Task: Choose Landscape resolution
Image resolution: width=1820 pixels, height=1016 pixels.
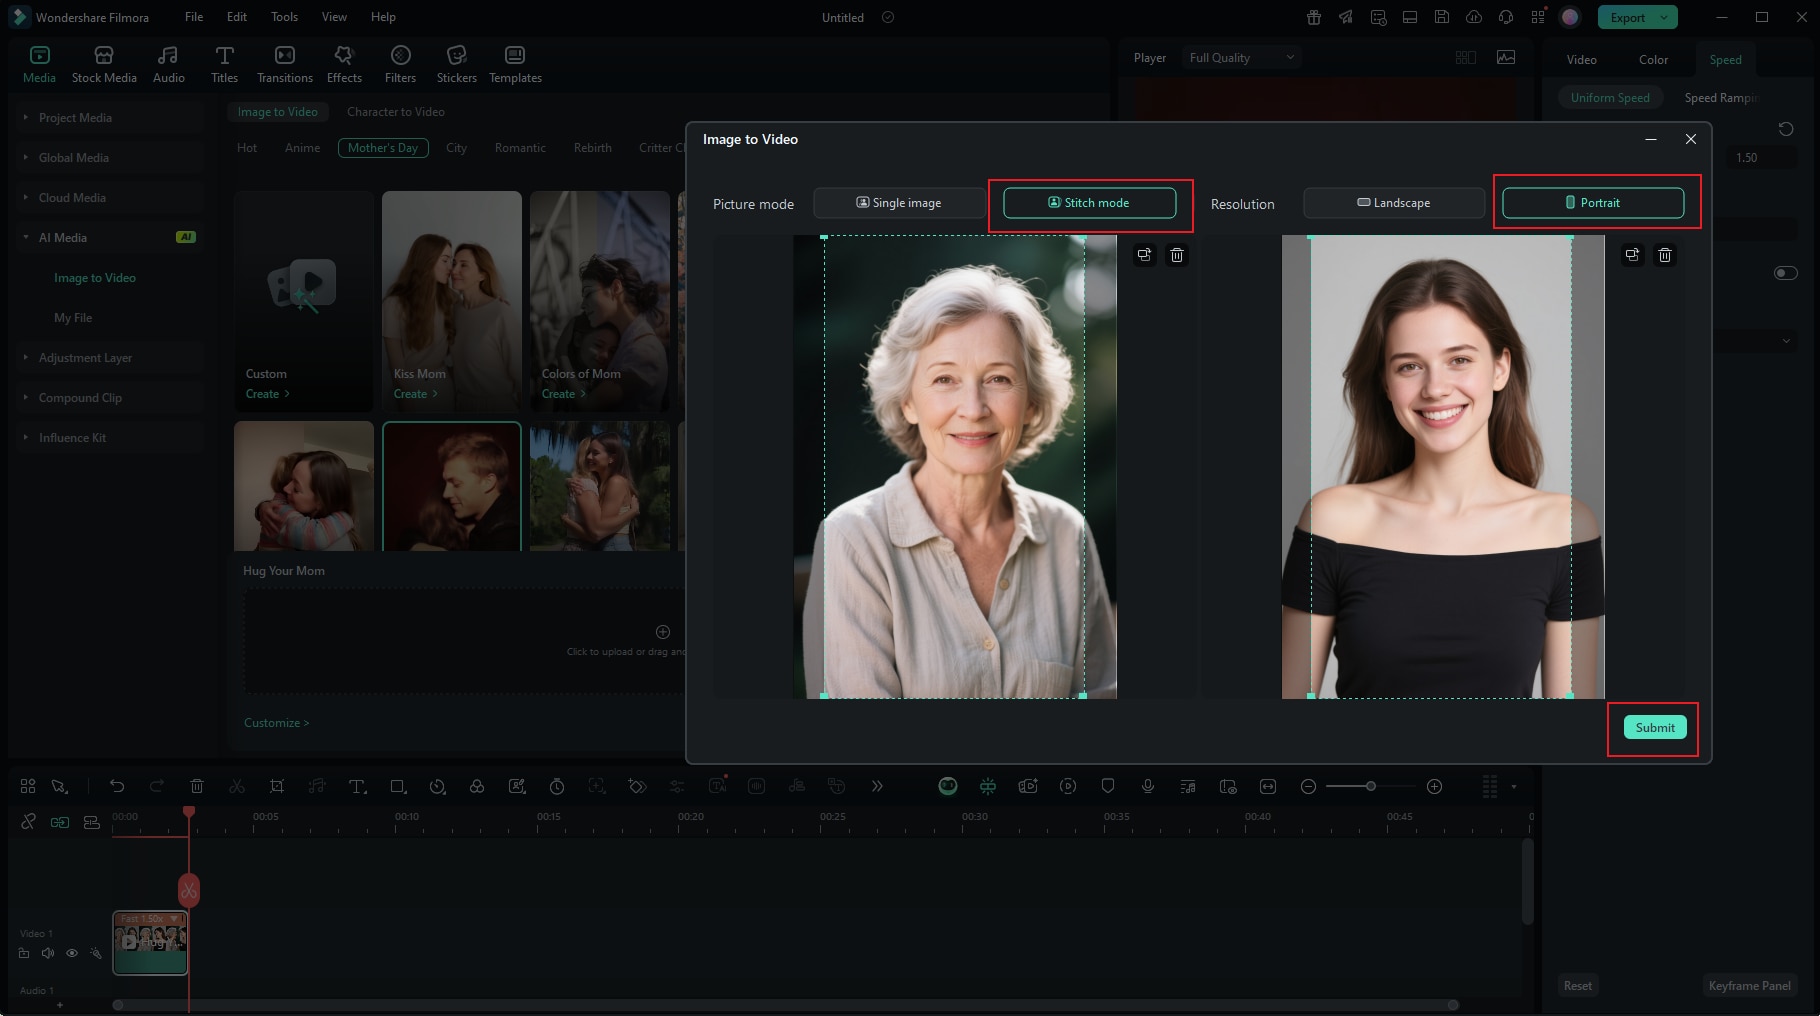Action: (1393, 203)
